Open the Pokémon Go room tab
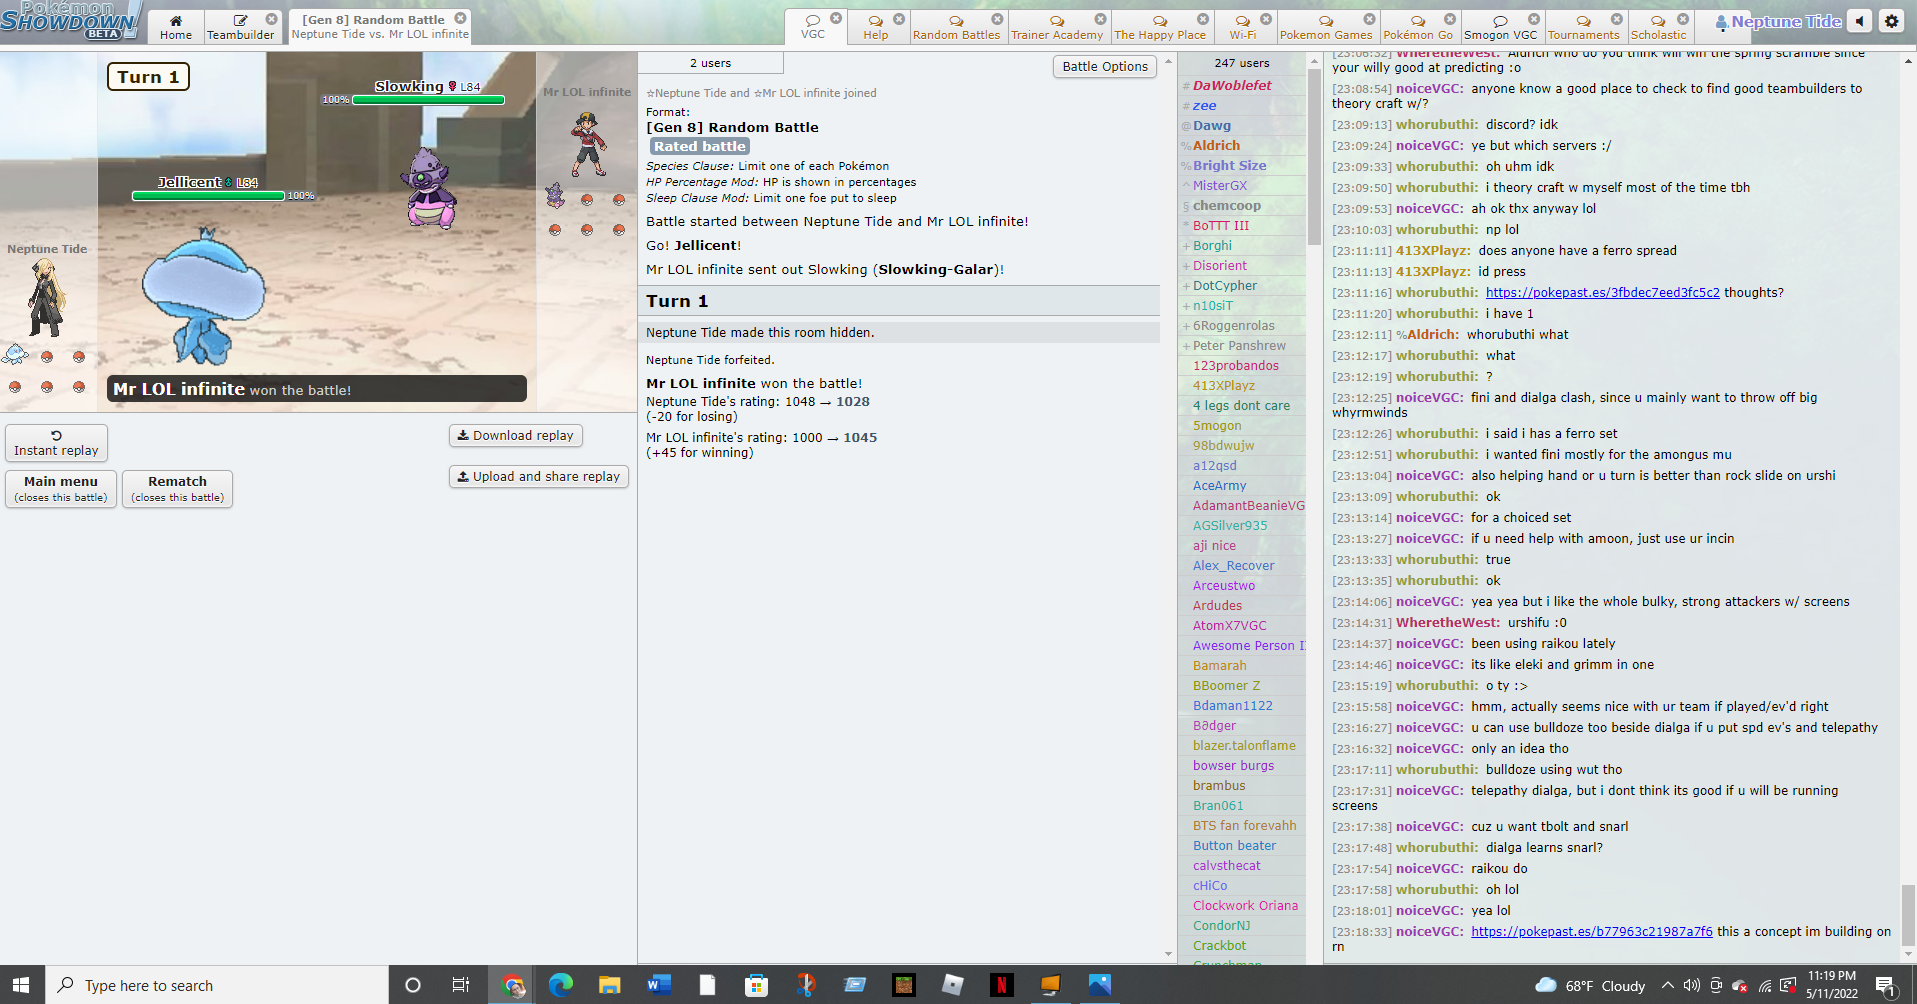 (1418, 27)
